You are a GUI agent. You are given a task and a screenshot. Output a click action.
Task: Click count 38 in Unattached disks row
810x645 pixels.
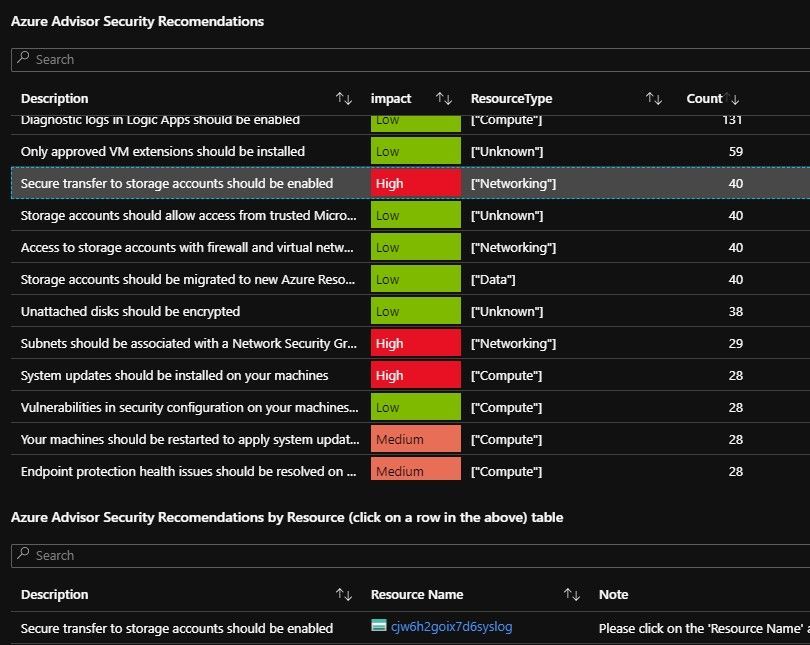tap(736, 311)
